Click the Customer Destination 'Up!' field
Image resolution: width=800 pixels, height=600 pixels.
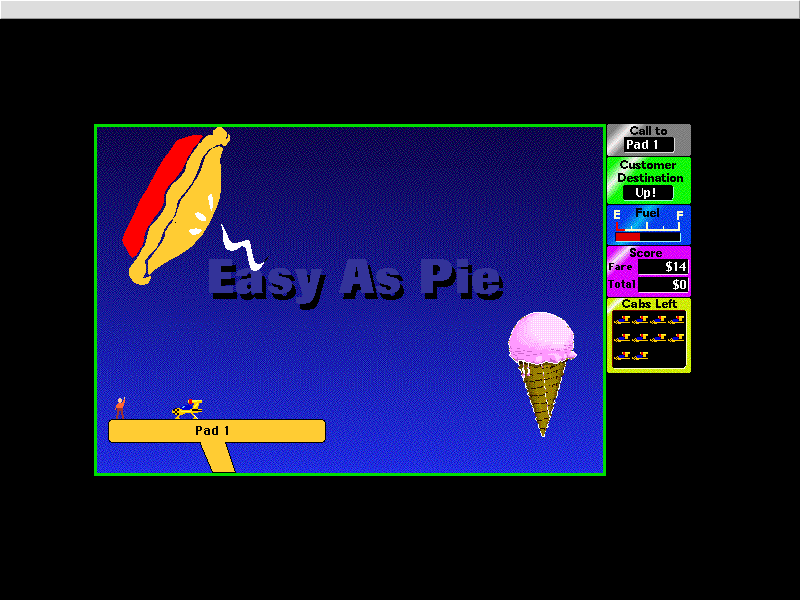tap(648, 193)
